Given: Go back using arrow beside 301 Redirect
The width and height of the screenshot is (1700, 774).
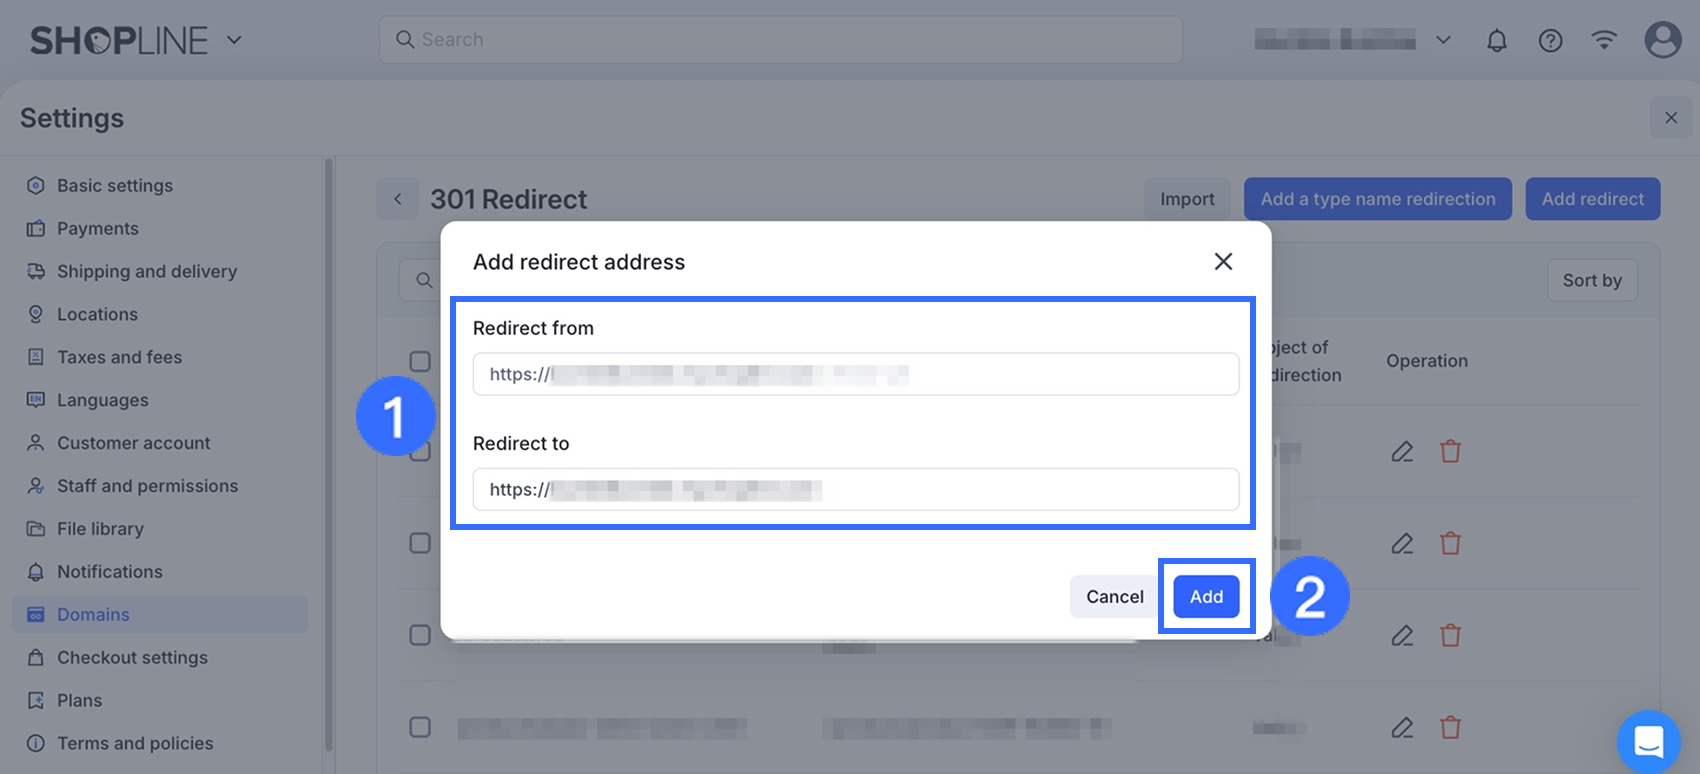Looking at the screenshot, I should [x=398, y=199].
